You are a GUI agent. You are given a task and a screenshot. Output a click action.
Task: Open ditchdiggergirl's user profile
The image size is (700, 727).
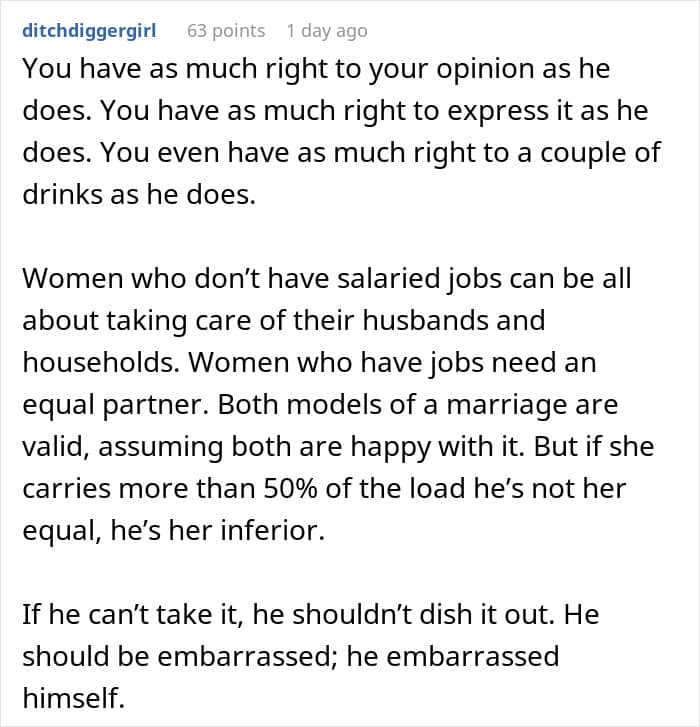89,31
